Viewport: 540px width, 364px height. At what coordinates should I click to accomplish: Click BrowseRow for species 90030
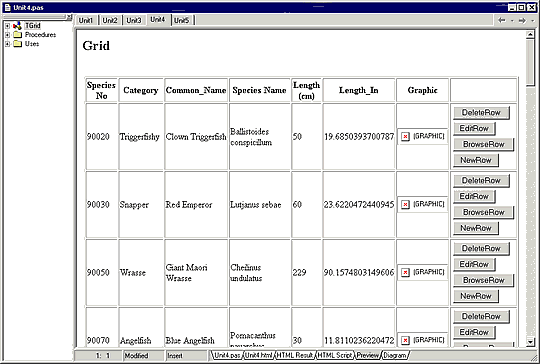[x=483, y=212]
